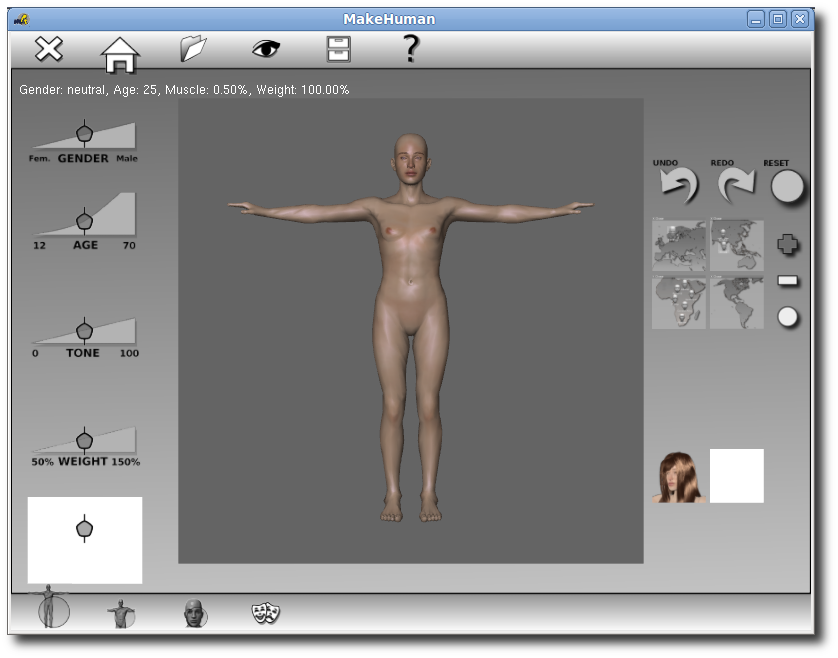The image size is (838, 658).
Task: Click the WEIGHT label
Action: (x=83, y=461)
